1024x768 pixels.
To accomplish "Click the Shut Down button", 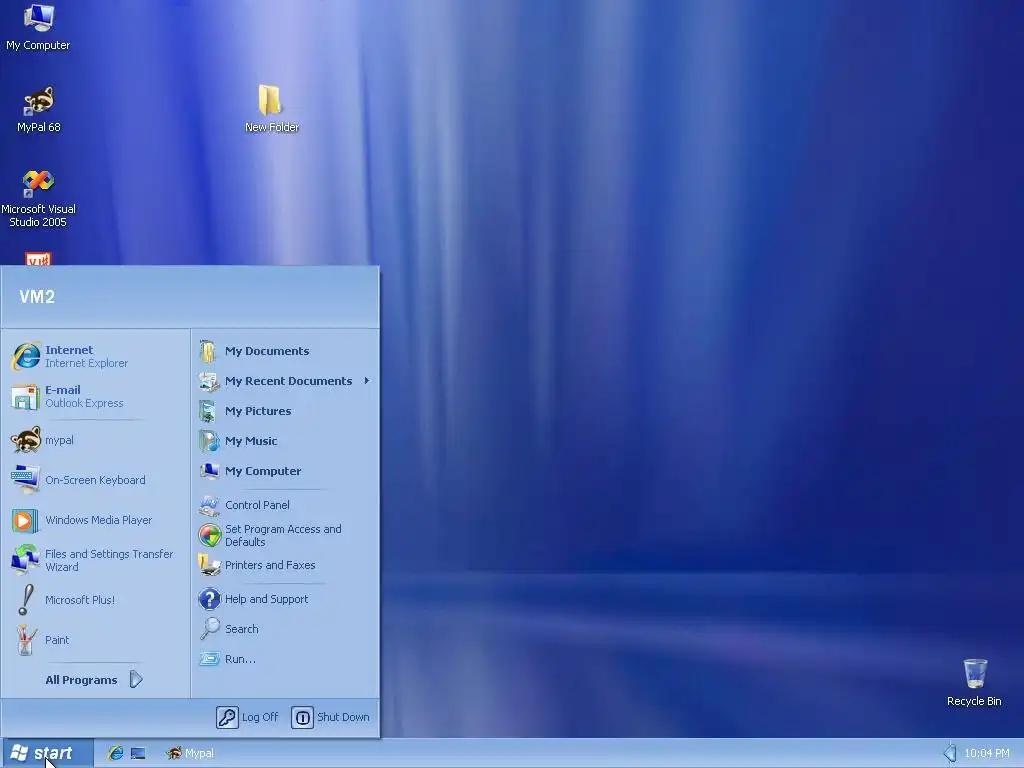I will [330, 717].
